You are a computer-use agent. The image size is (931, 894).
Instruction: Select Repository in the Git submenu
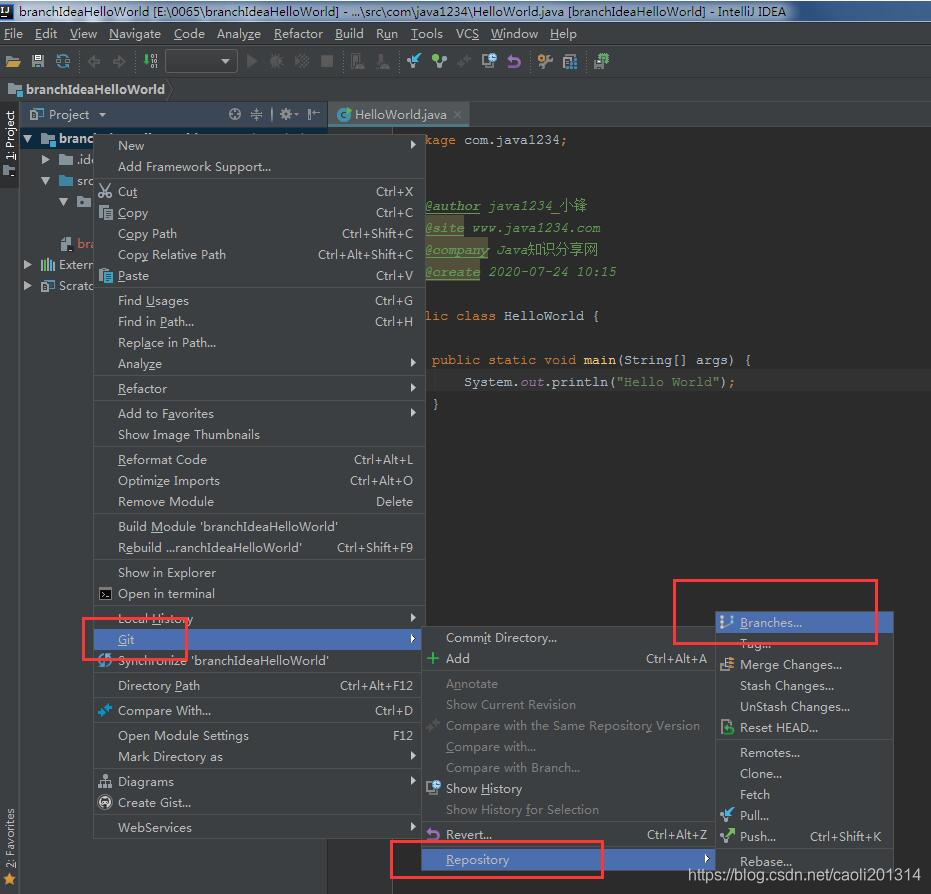(568, 860)
